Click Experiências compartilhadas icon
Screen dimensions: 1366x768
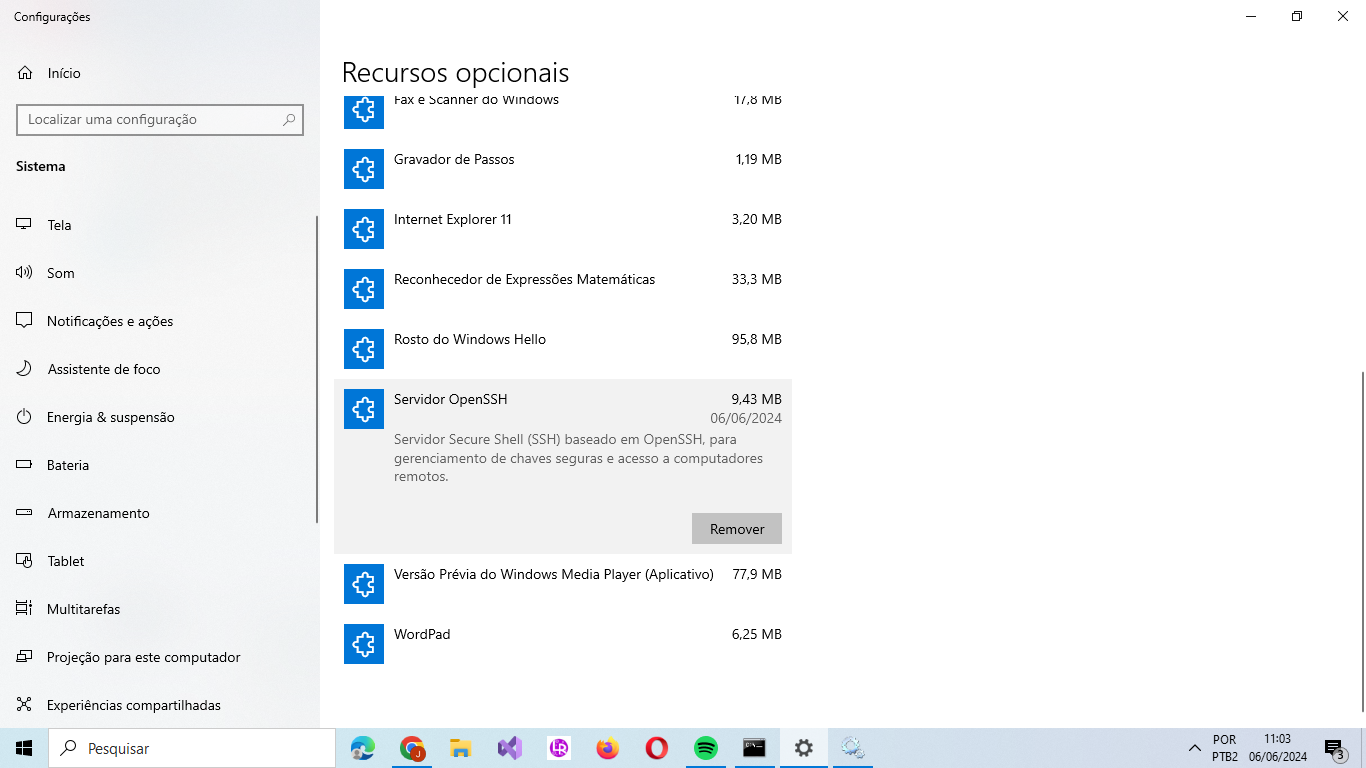pyautogui.click(x=25, y=705)
